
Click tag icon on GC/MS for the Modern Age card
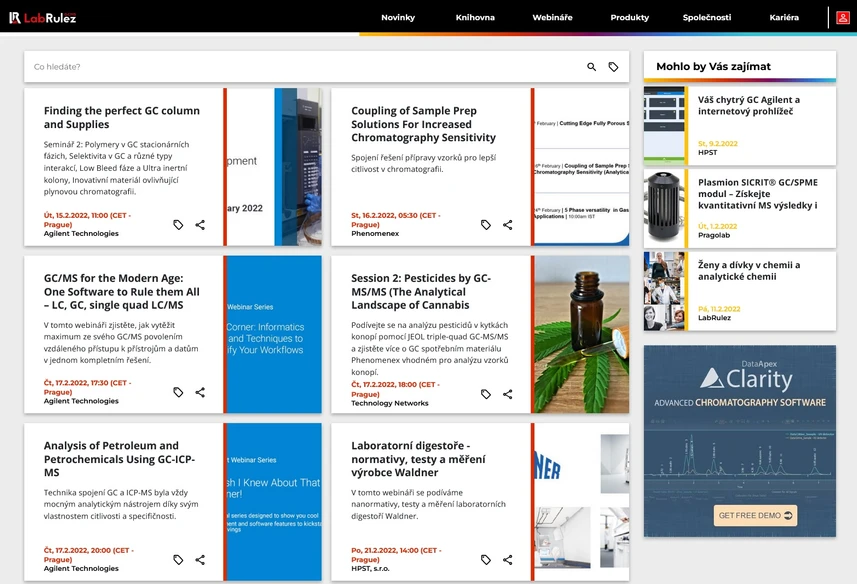(178, 392)
